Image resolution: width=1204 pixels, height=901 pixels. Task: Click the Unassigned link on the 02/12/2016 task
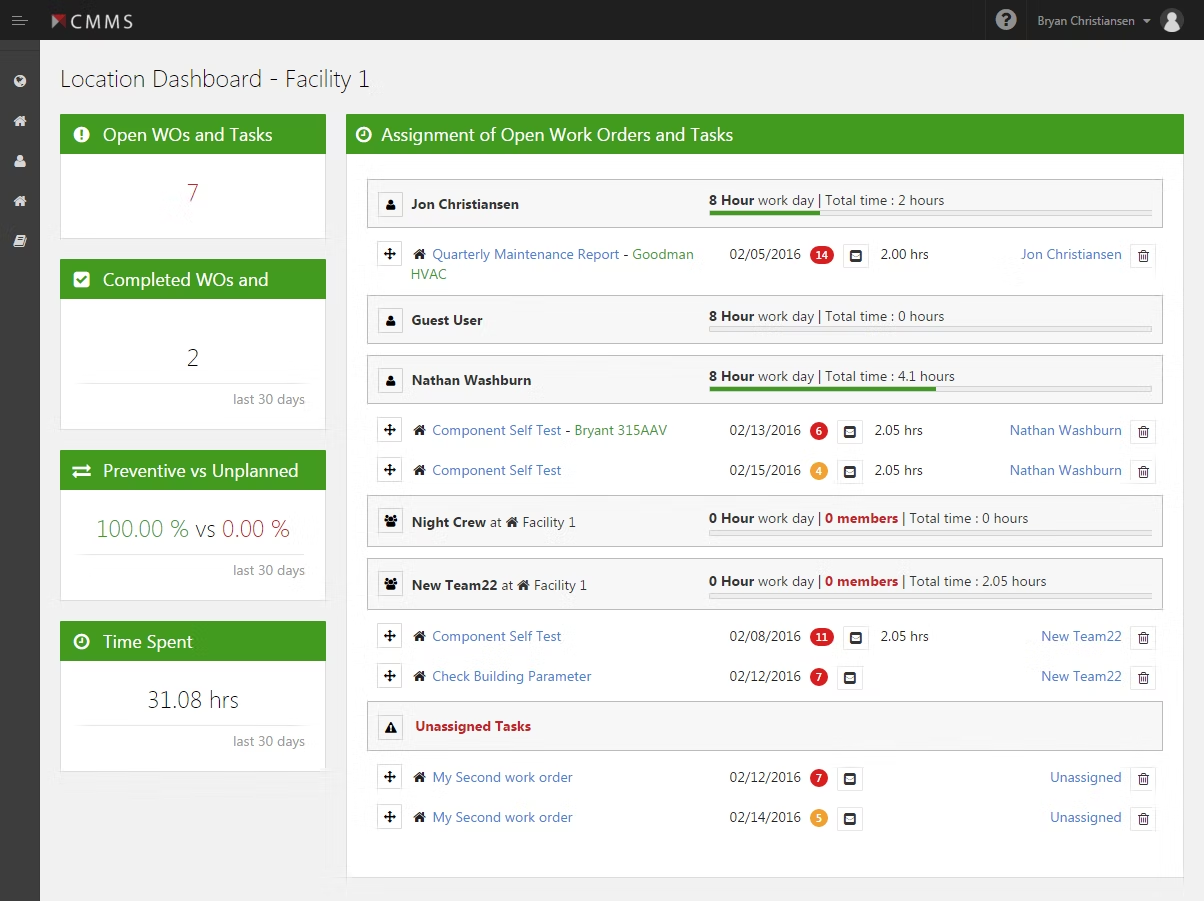[x=1085, y=777]
